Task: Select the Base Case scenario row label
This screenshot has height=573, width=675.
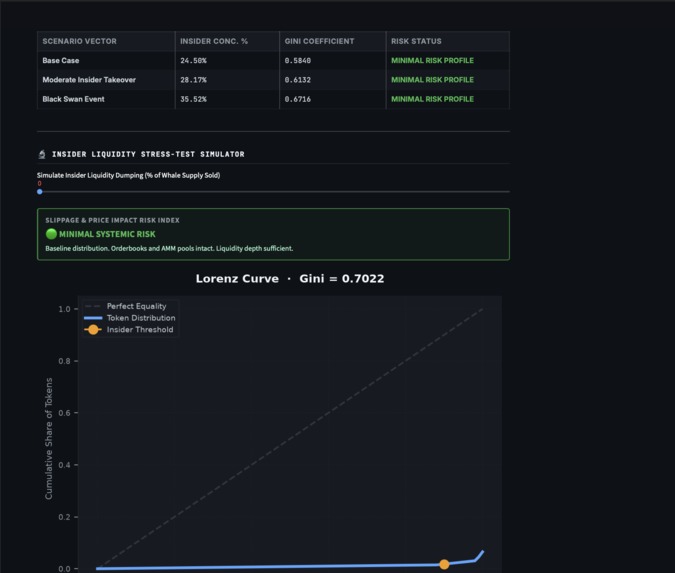Action: pyautogui.click(x=61, y=61)
